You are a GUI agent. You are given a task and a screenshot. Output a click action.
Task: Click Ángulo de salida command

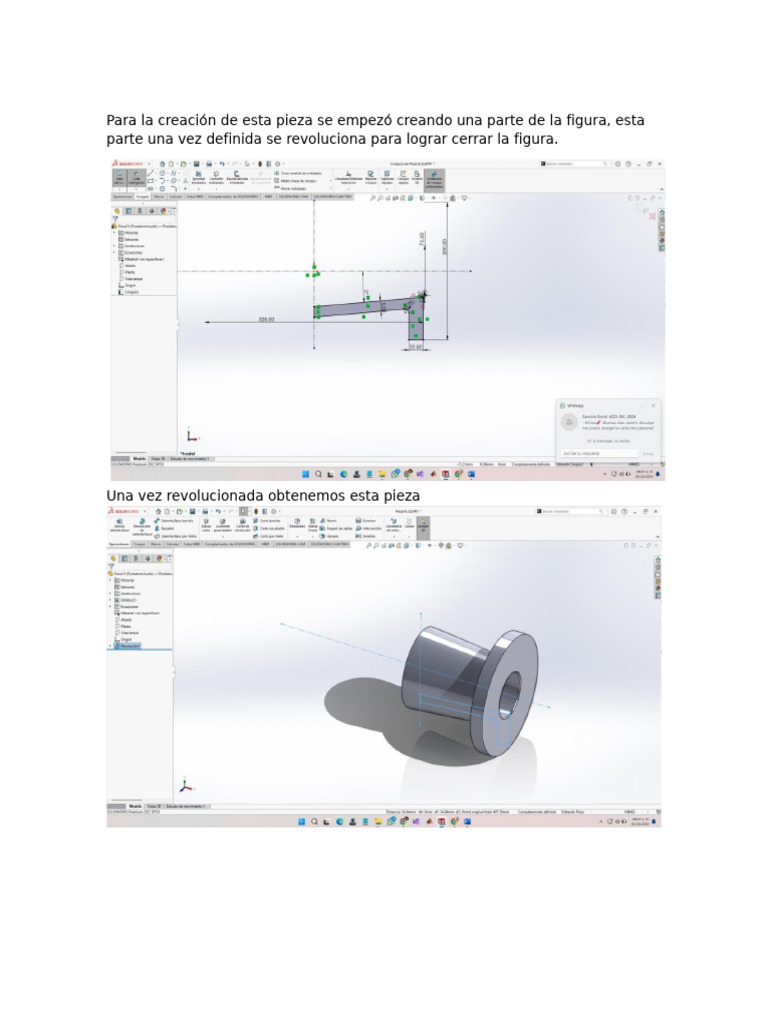[336, 528]
